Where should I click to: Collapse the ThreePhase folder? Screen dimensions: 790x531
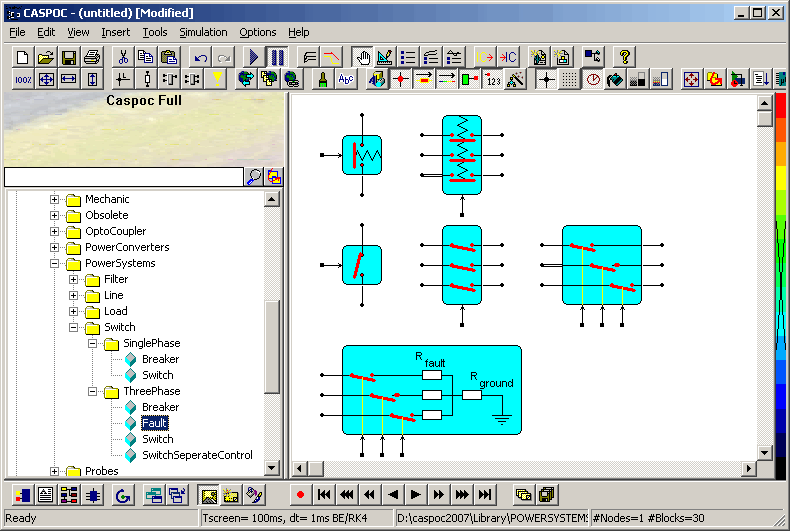click(x=93, y=391)
